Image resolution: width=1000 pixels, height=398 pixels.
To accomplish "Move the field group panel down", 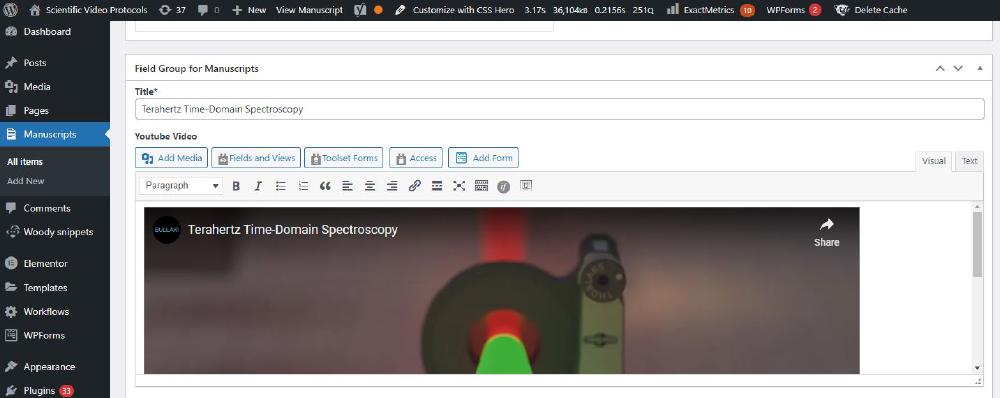I will (958, 68).
